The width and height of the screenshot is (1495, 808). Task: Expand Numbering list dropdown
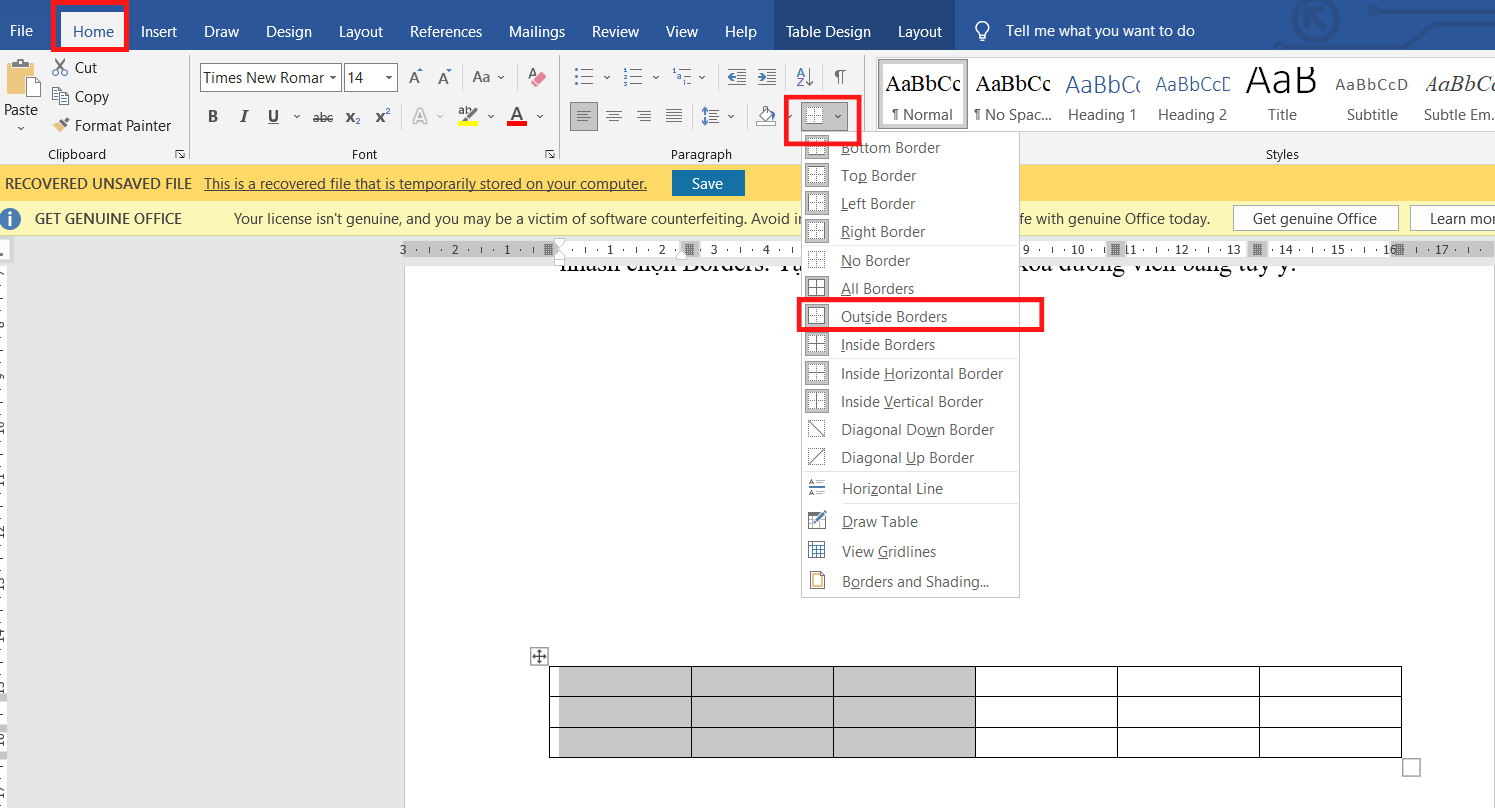pos(655,77)
